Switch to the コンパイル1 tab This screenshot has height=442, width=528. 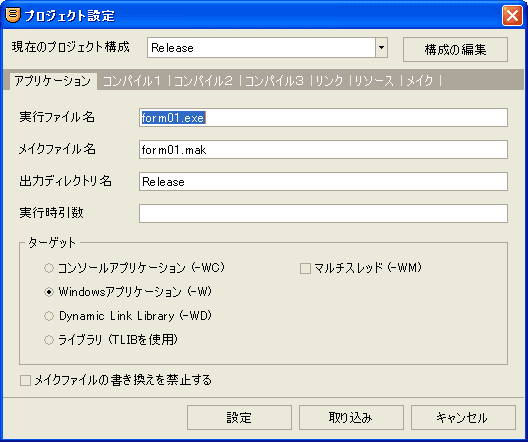(x=132, y=81)
